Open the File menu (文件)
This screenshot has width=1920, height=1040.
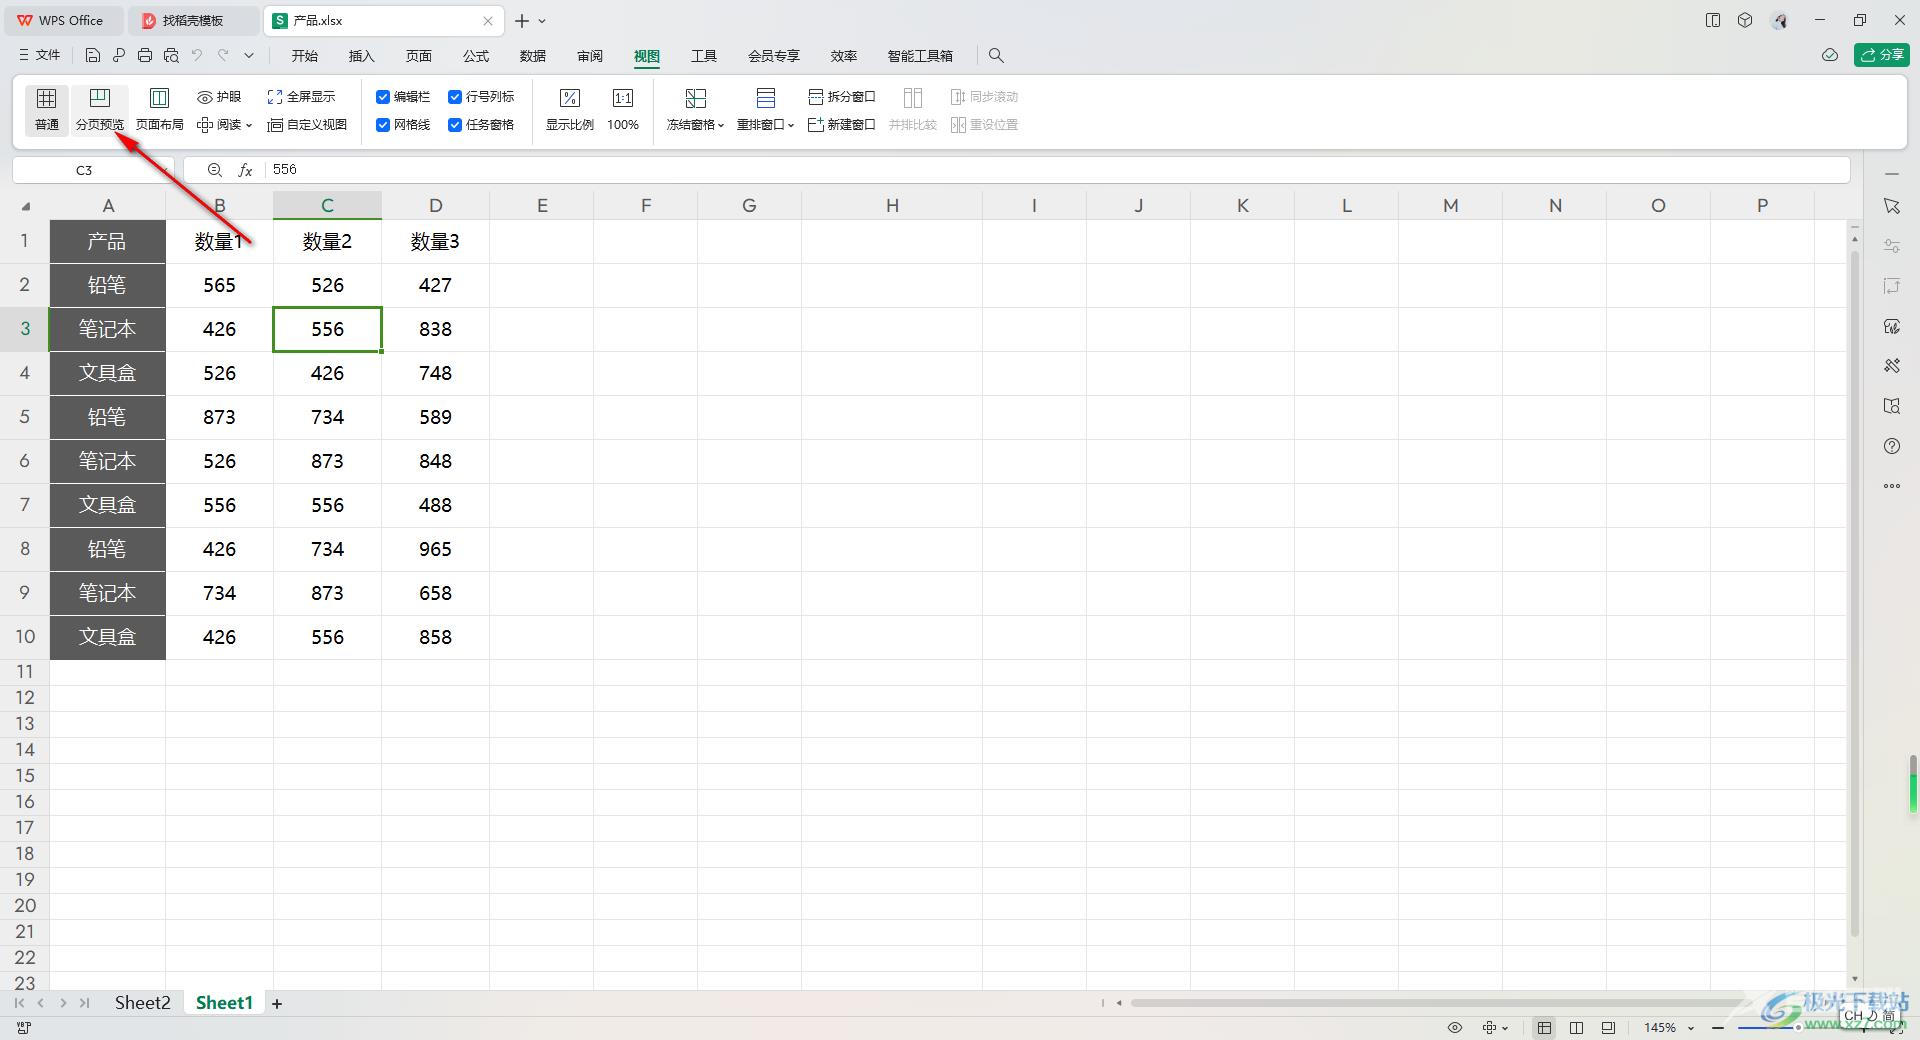tap(39, 56)
